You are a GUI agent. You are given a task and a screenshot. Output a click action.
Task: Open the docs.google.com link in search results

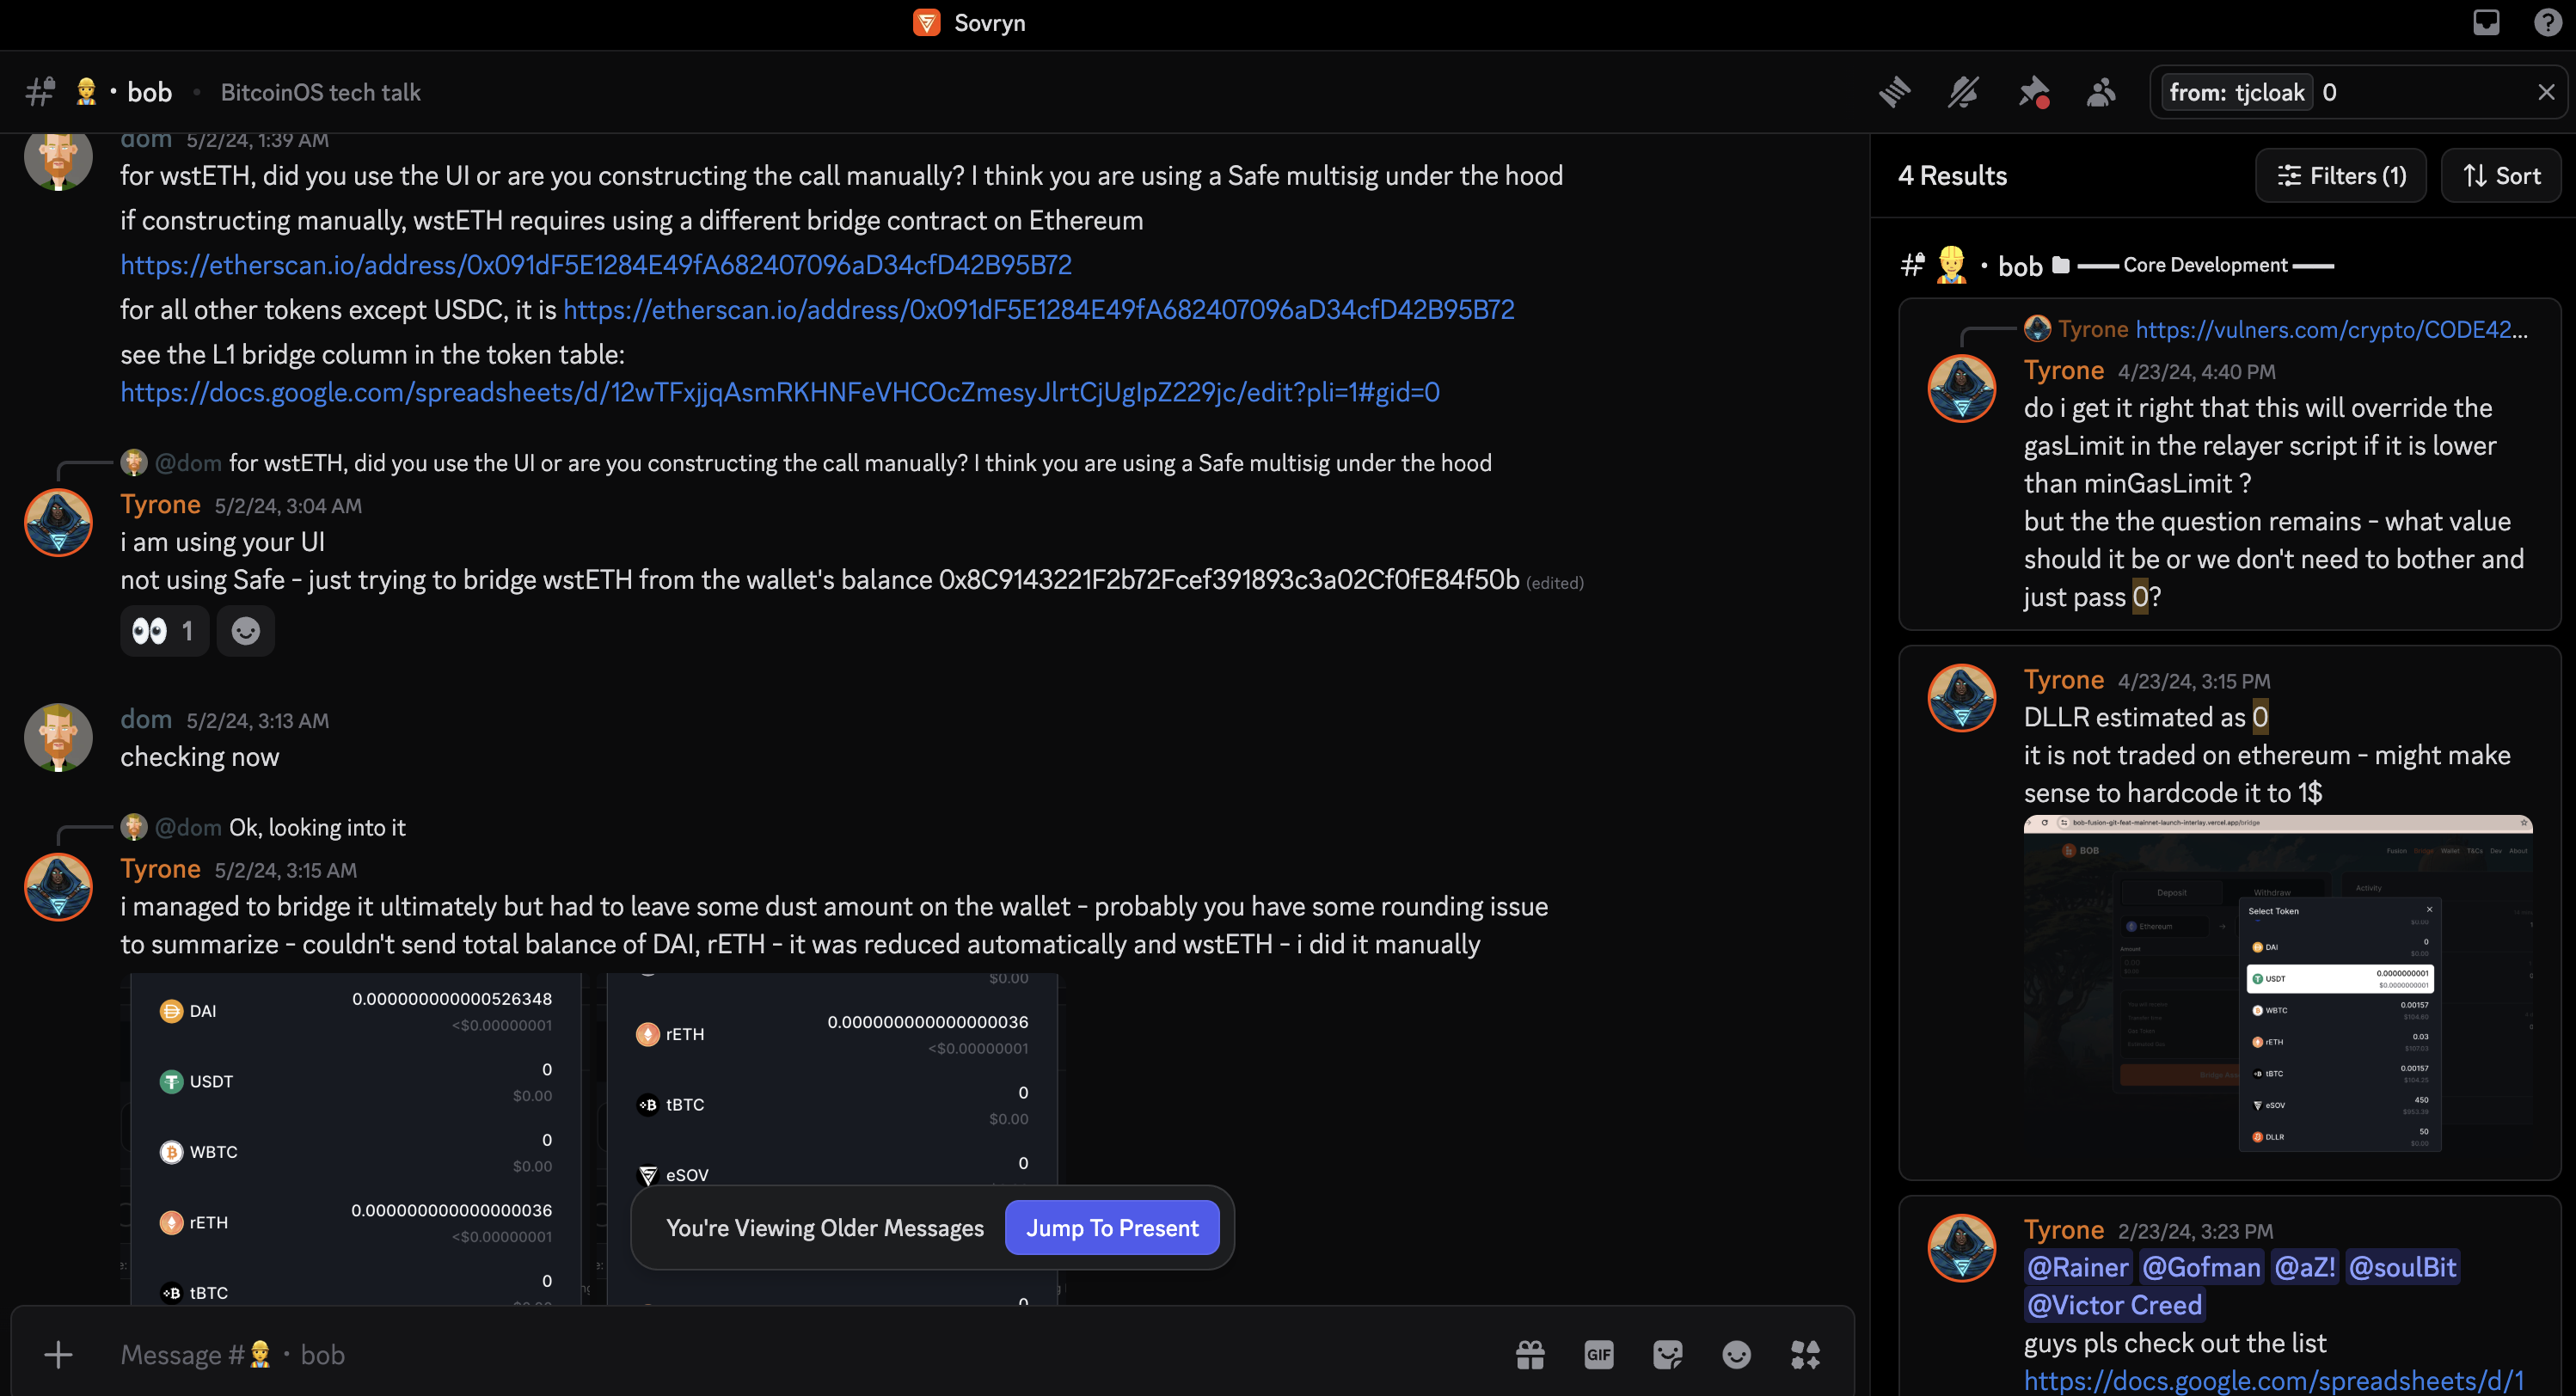2274,1380
